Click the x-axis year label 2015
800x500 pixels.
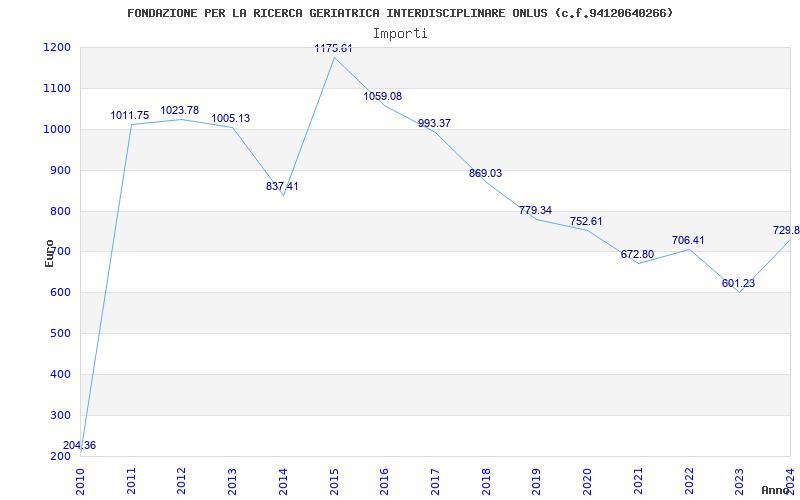334,481
